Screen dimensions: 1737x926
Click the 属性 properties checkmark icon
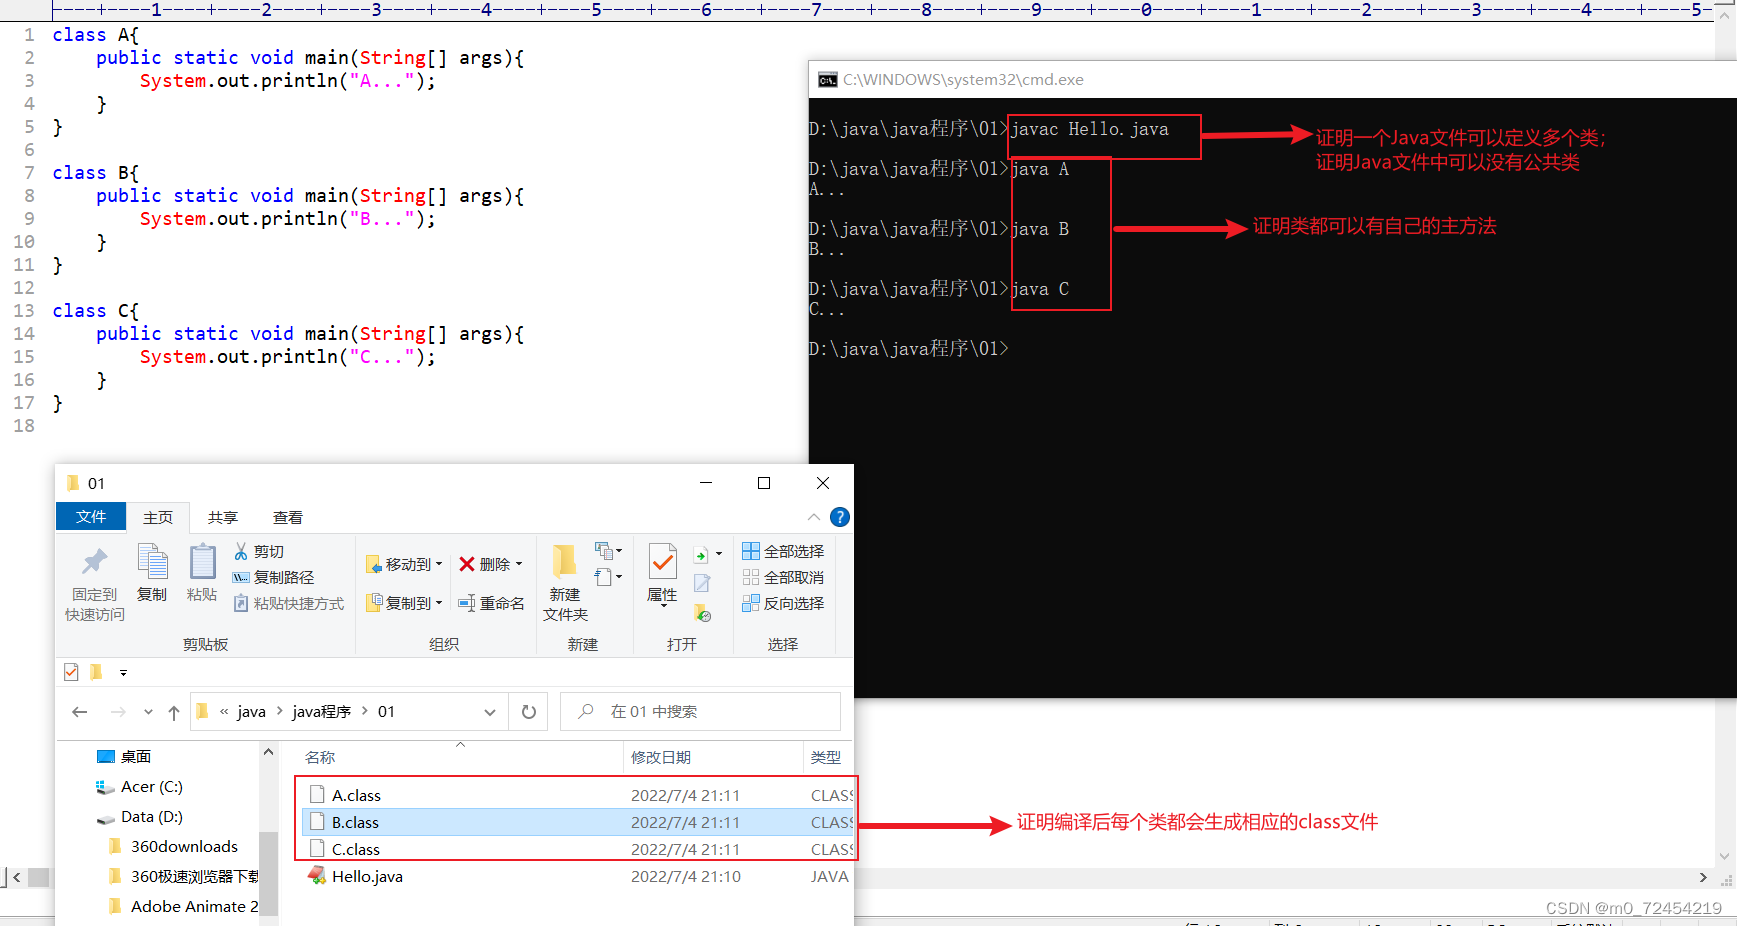[x=662, y=561]
